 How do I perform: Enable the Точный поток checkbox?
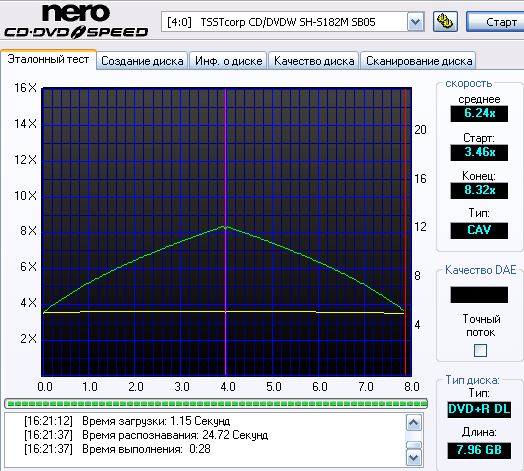480,350
